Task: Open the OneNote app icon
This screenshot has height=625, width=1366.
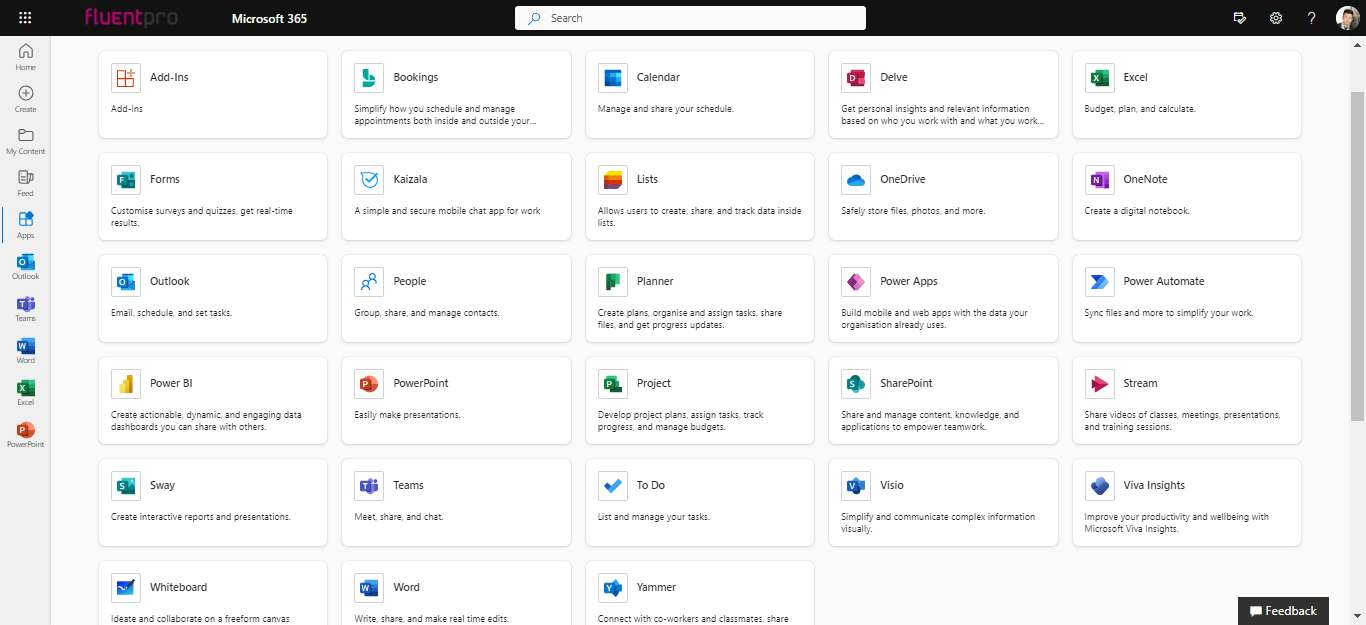Action: click(x=1099, y=180)
